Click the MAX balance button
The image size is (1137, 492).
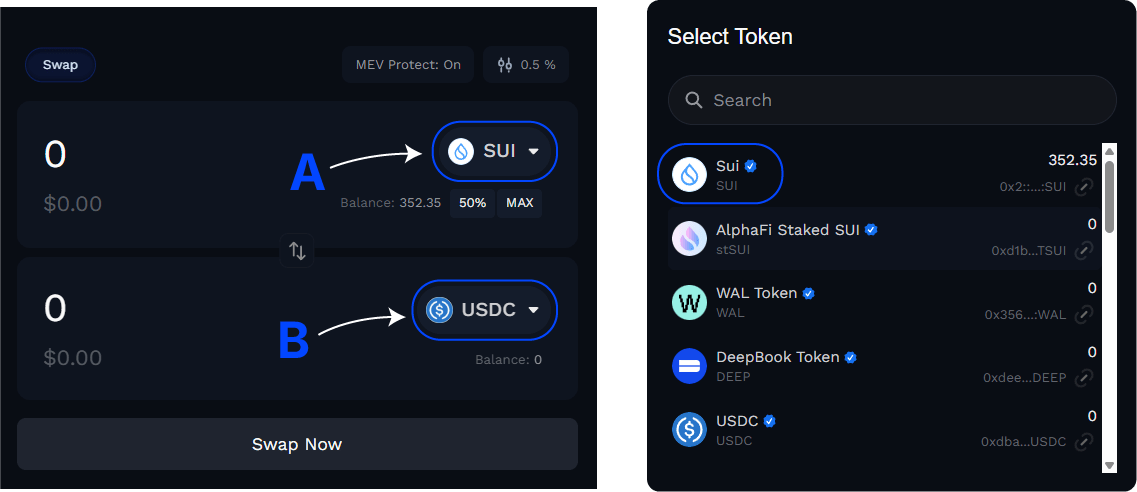(519, 203)
